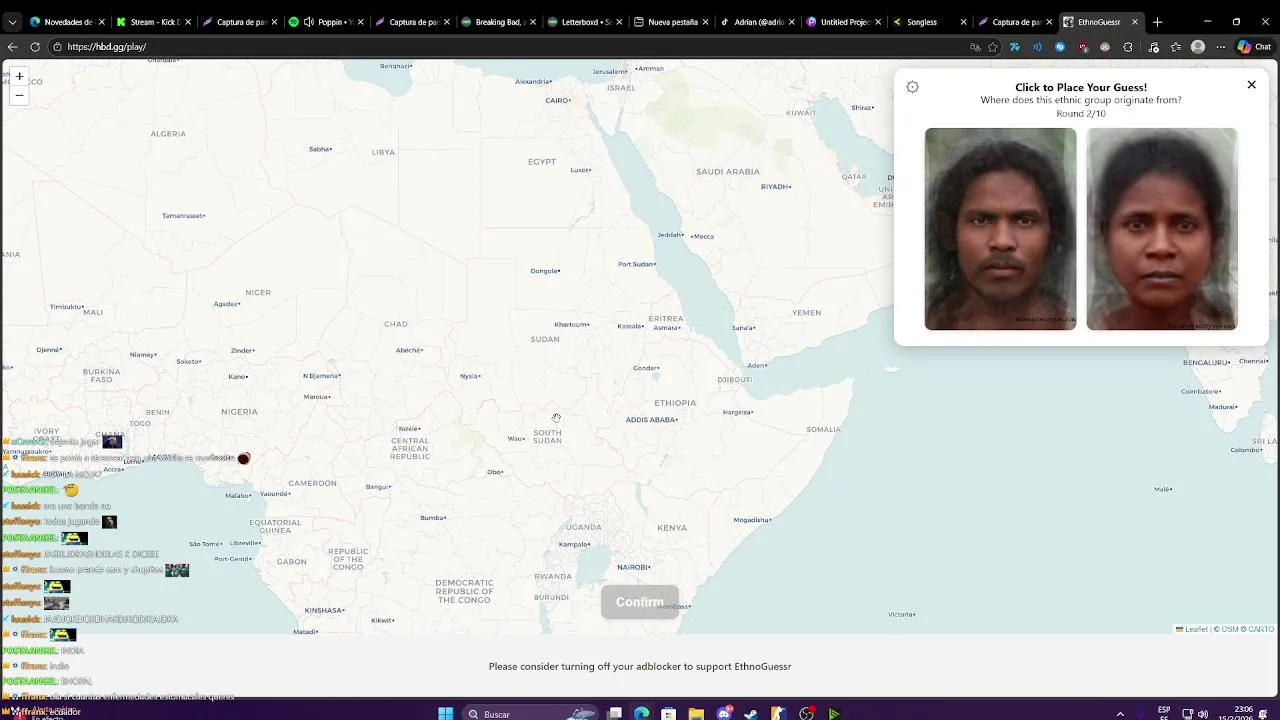Image resolution: width=1280 pixels, height=720 pixels.
Task: Switch to the Letterboxd tab
Action: [x=585, y=22]
